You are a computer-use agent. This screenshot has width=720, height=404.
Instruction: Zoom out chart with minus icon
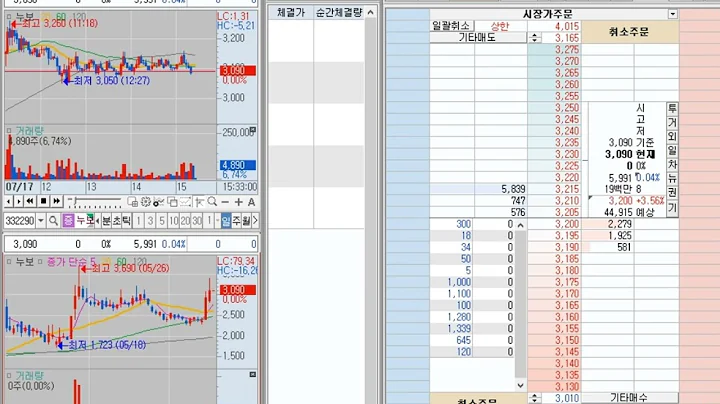pyautogui.click(x=225, y=202)
